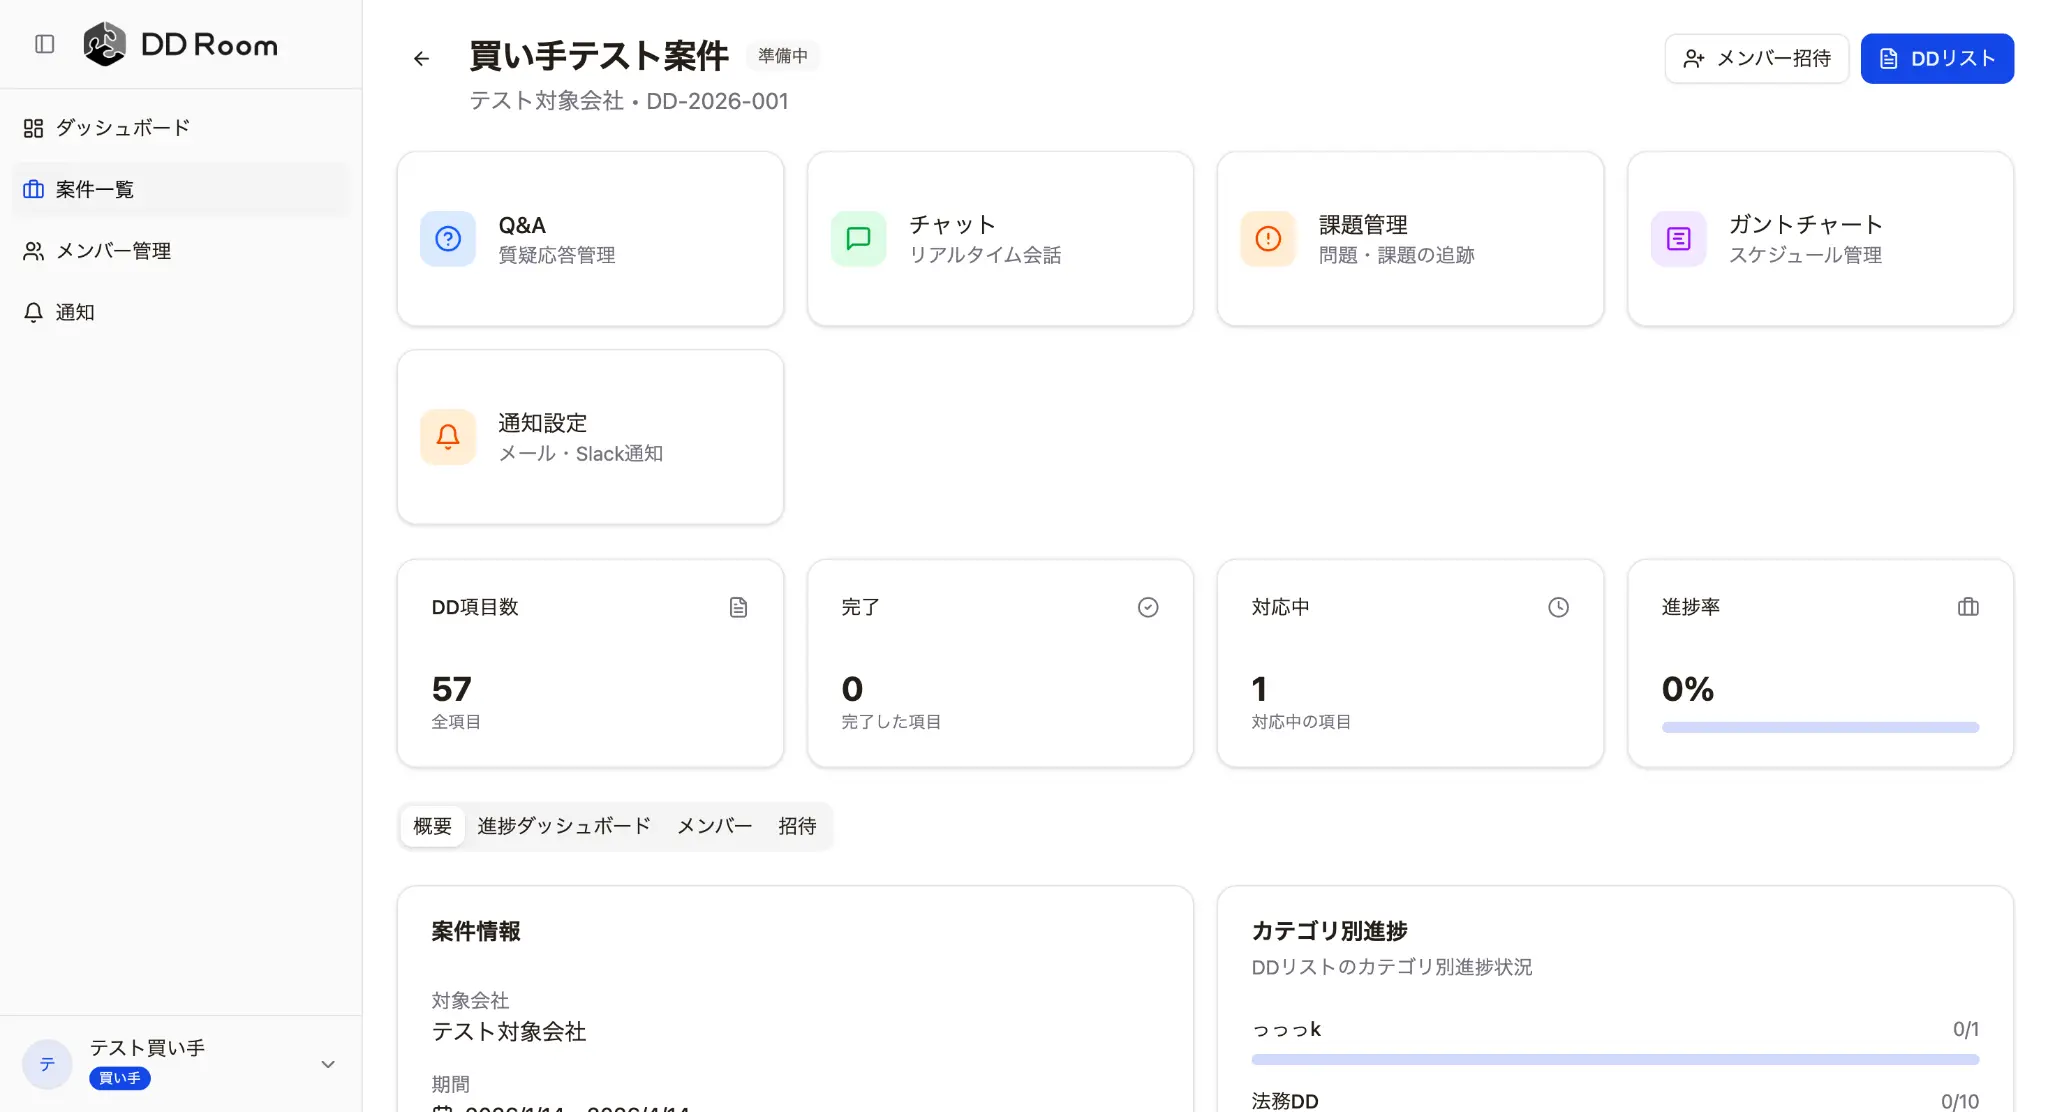This screenshot has width=2048, height=1112.
Task: Click the clock icon in the 対応中 card
Action: point(1558,607)
